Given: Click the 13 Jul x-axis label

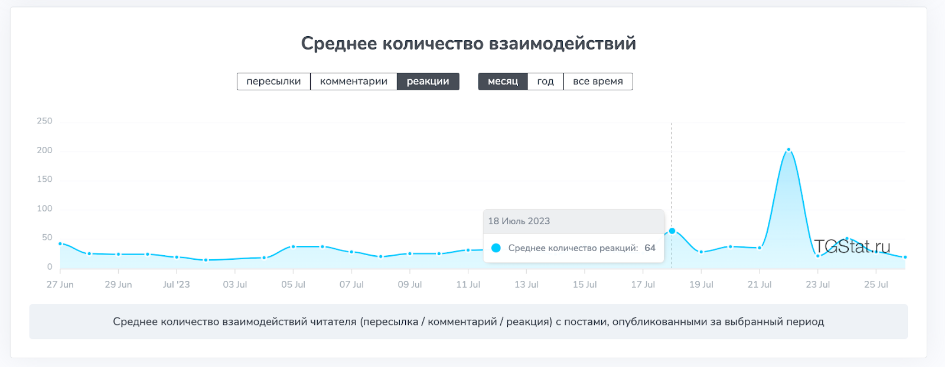Looking at the screenshot, I should 526,284.
